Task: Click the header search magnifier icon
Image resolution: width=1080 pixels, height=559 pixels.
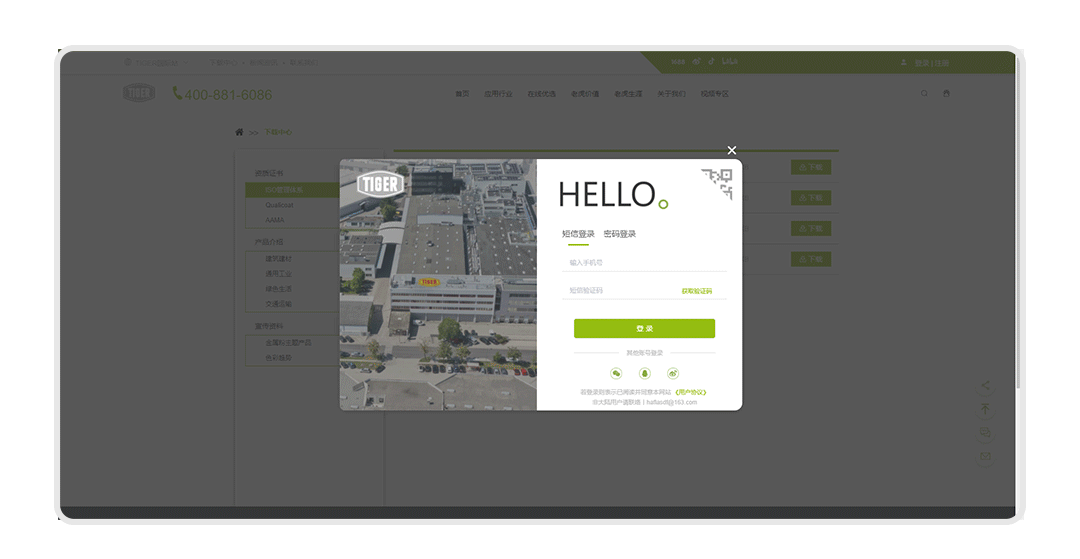Action: (924, 94)
